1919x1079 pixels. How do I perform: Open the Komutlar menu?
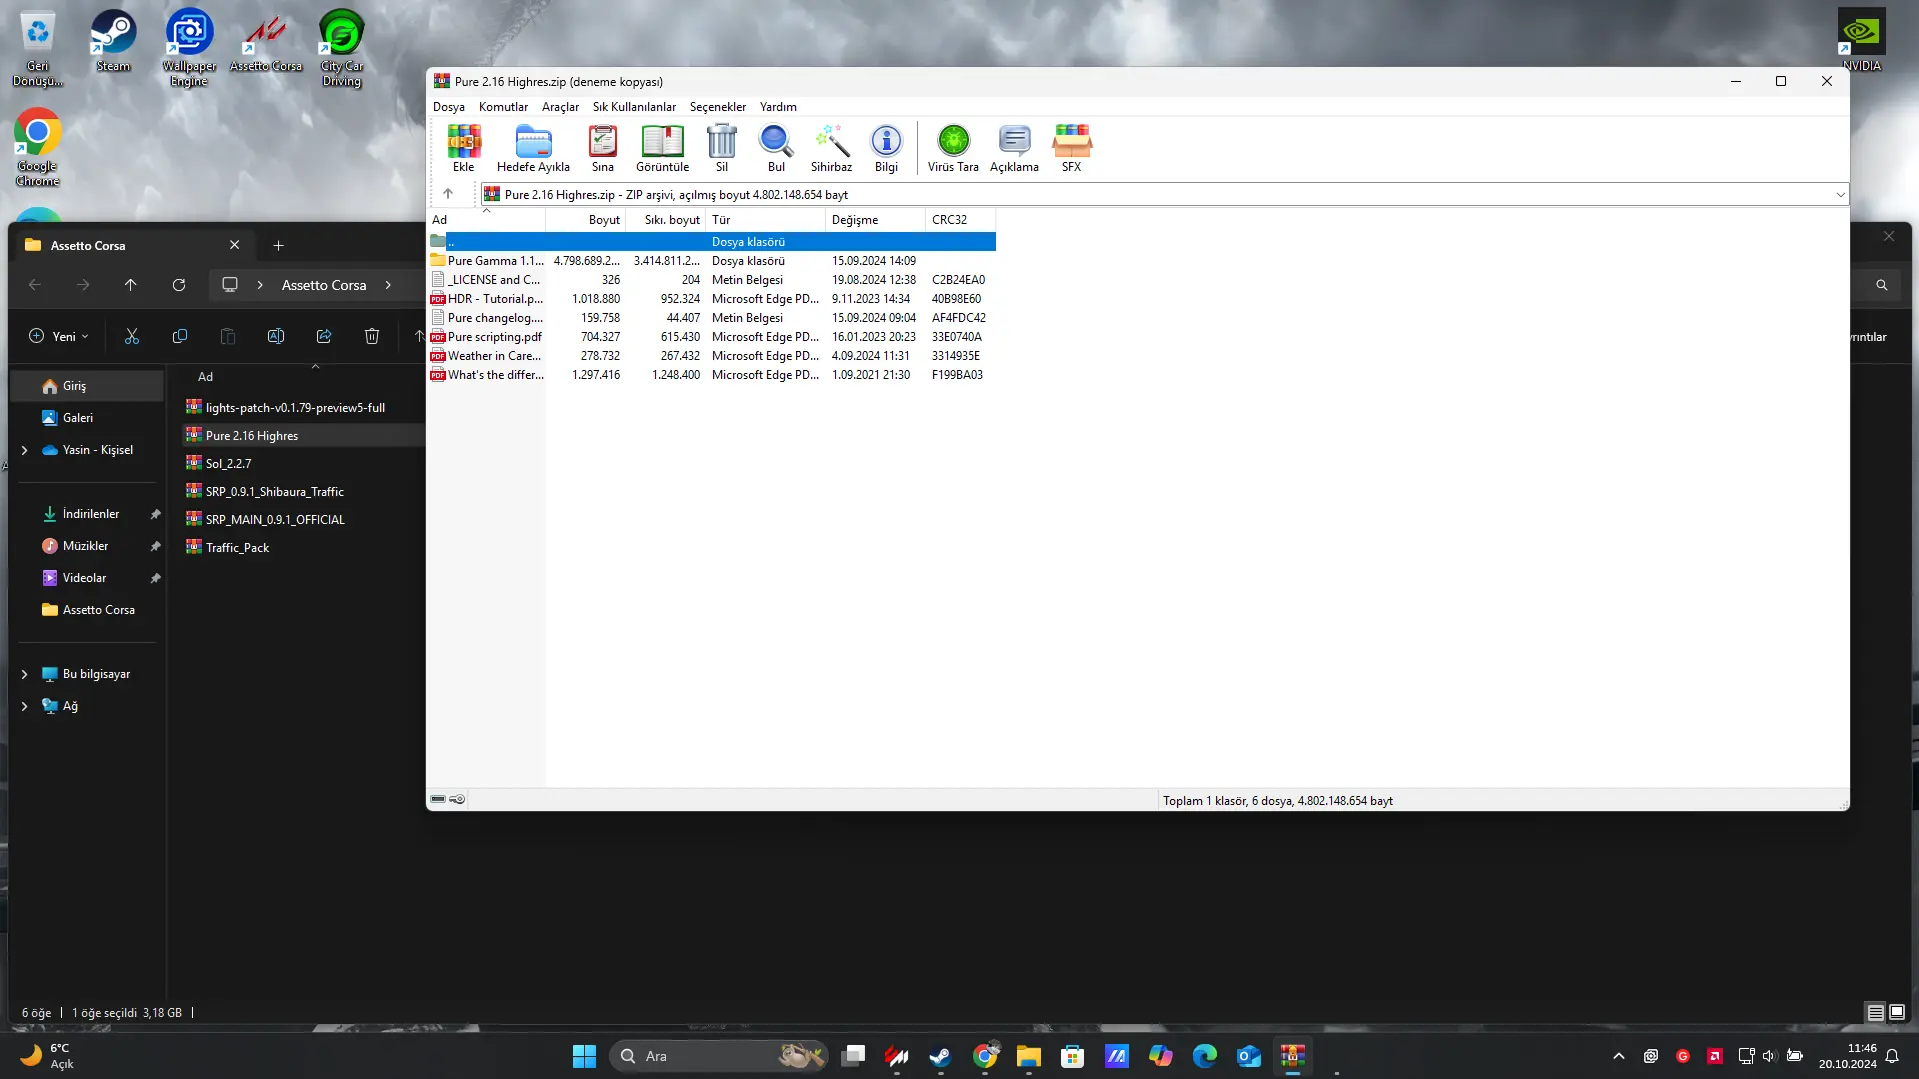point(503,107)
